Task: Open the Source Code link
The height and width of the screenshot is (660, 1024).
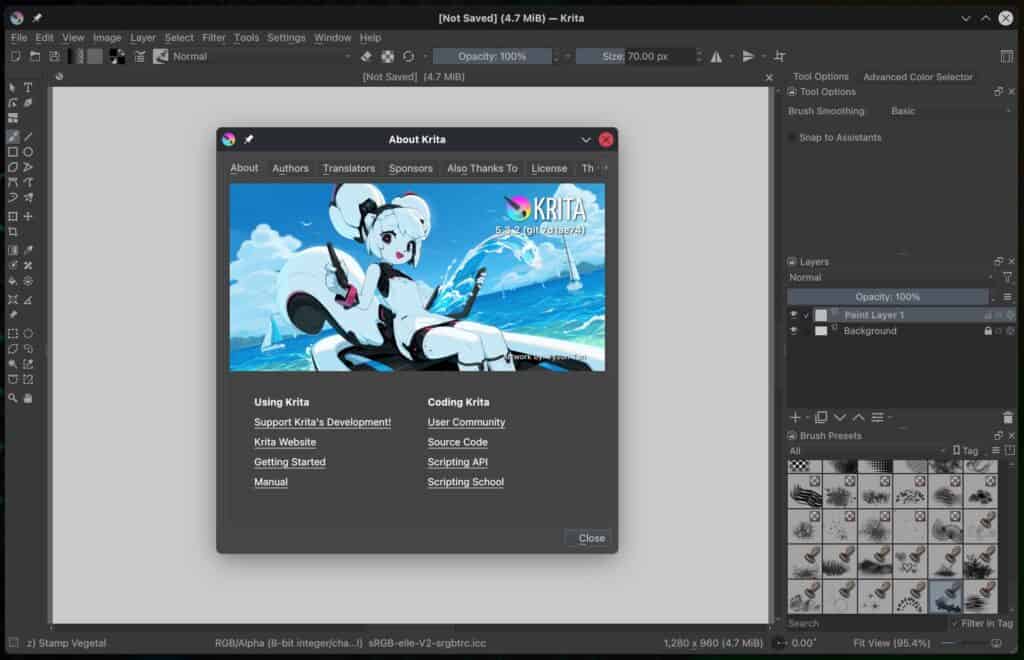Action: point(458,442)
